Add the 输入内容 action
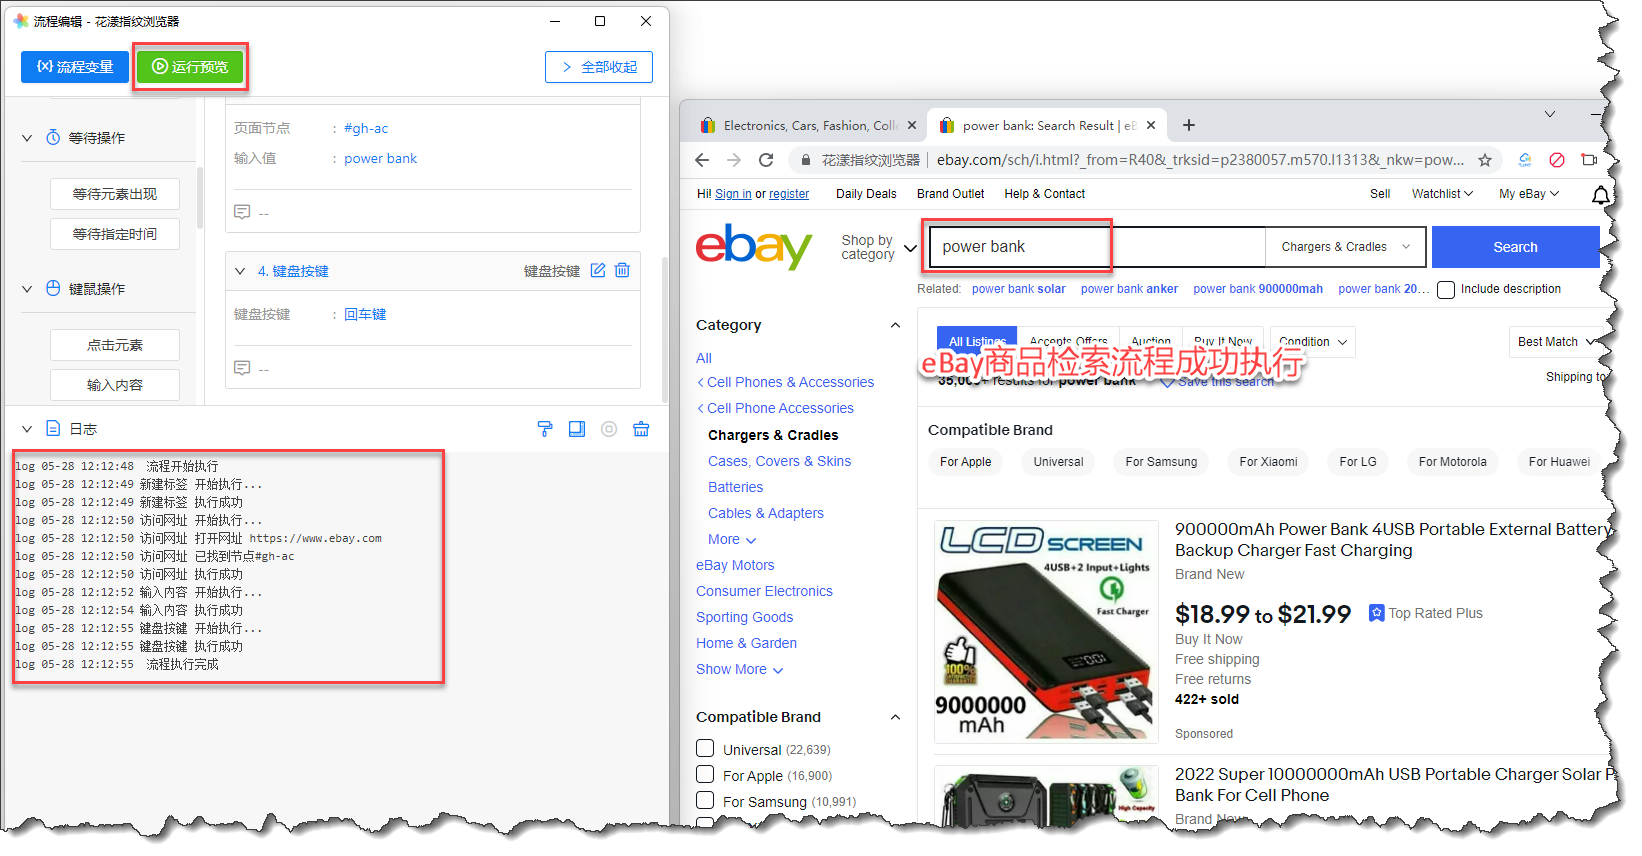Image resolution: width=1642 pixels, height=856 pixels. click(x=115, y=385)
